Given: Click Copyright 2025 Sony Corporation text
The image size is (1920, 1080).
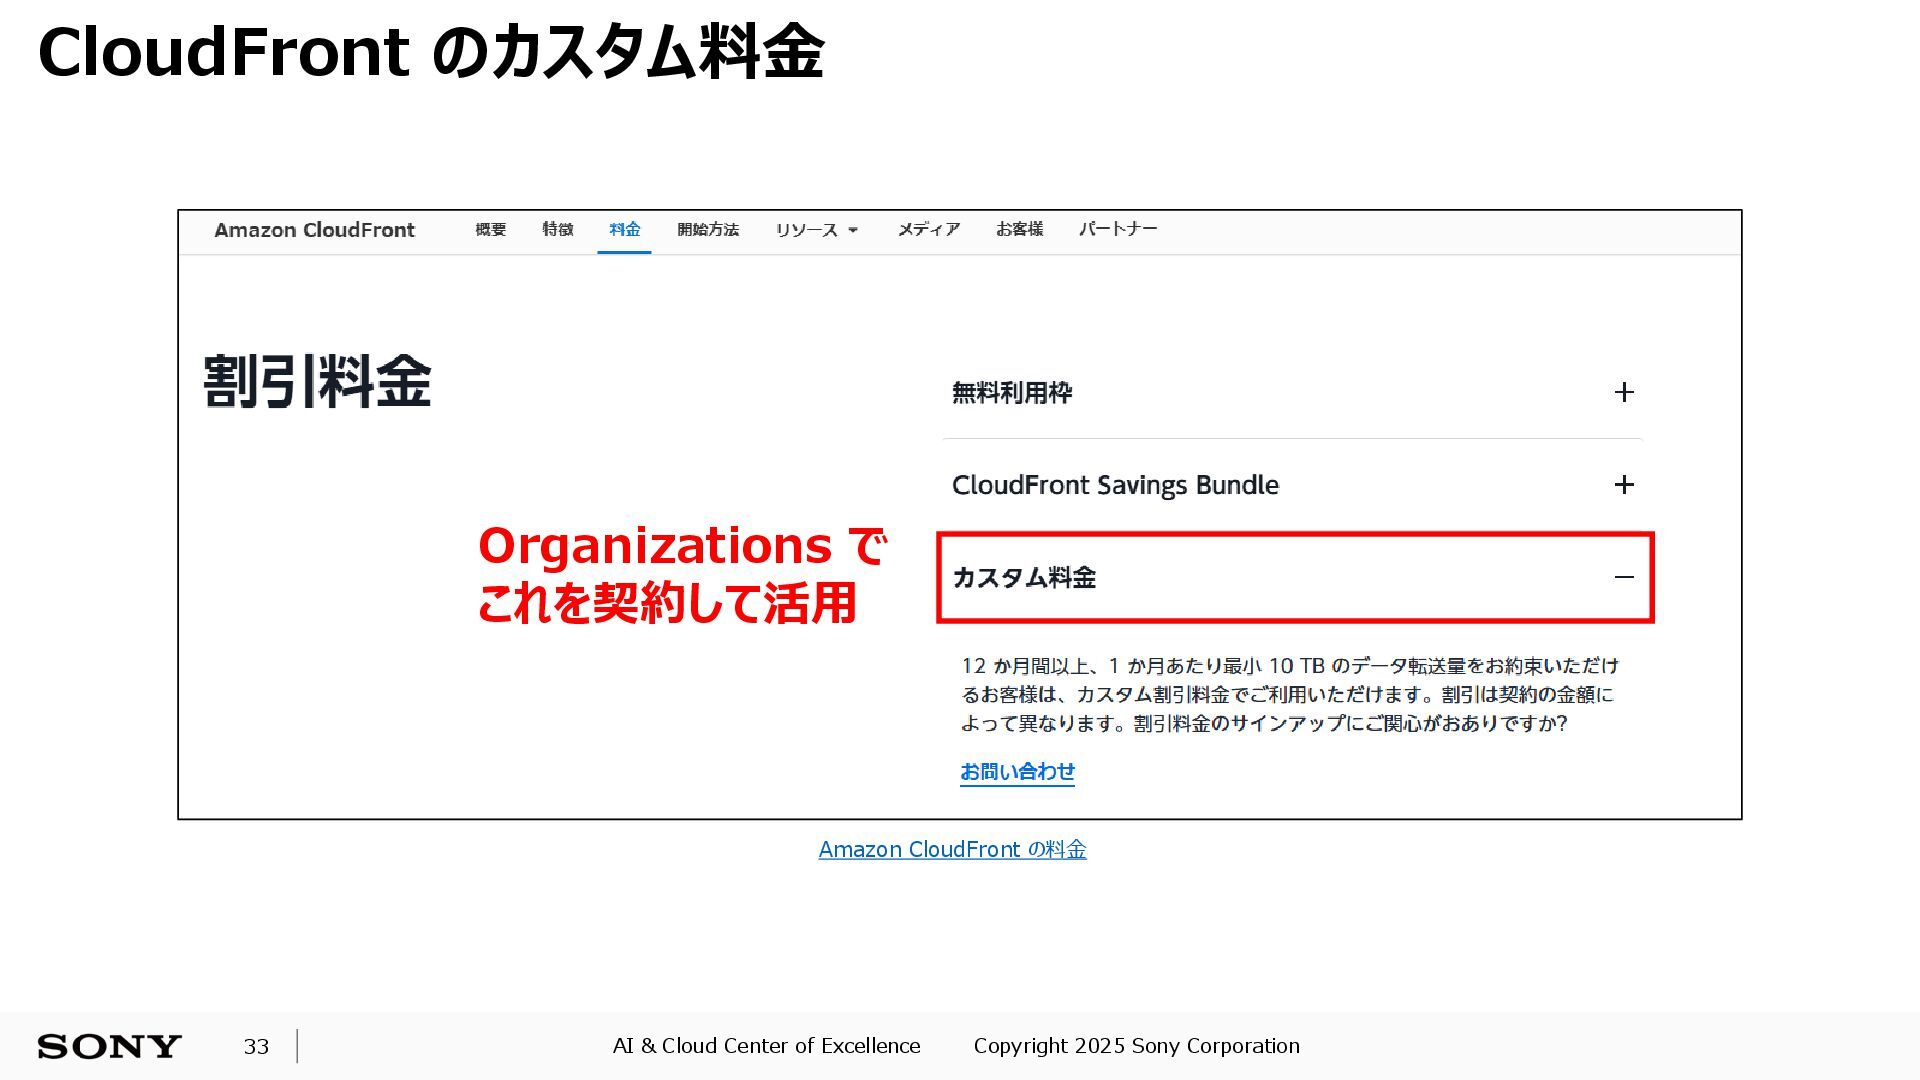Looking at the screenshot, I should (1136, 1046).
